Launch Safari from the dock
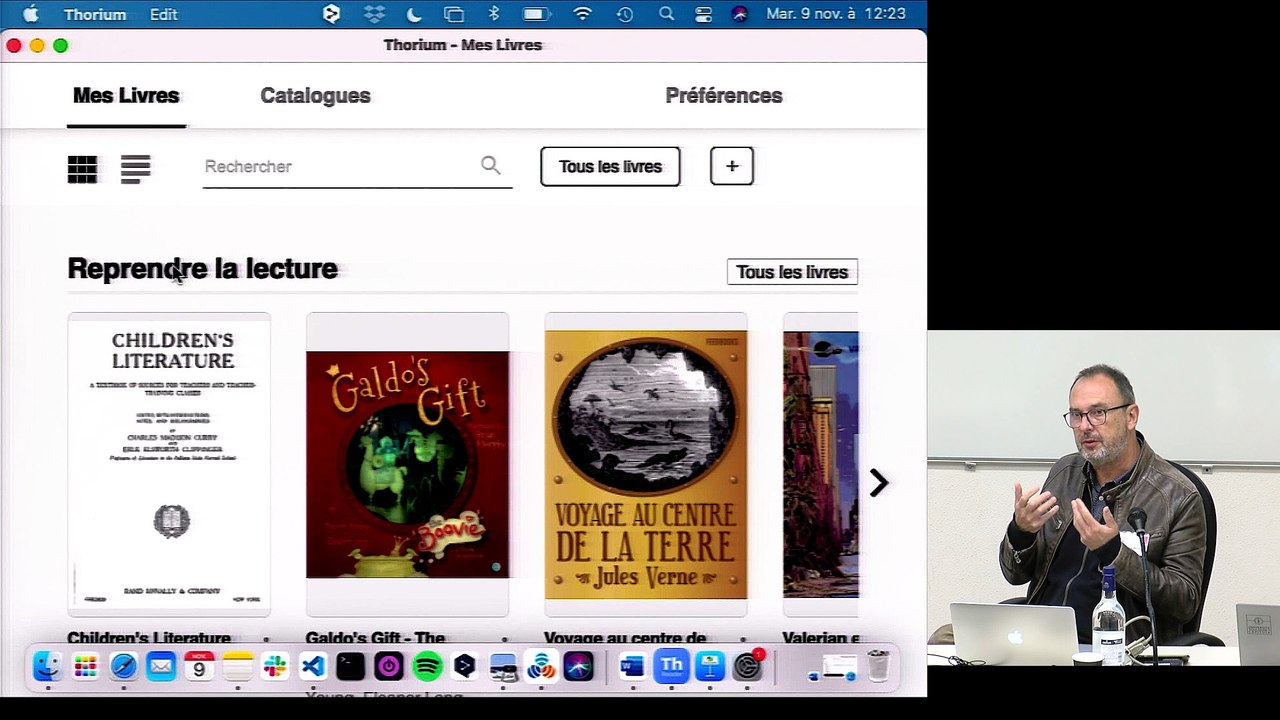Image resolution: width=1280 pixels, height=720 pixels. pos(123,666)
